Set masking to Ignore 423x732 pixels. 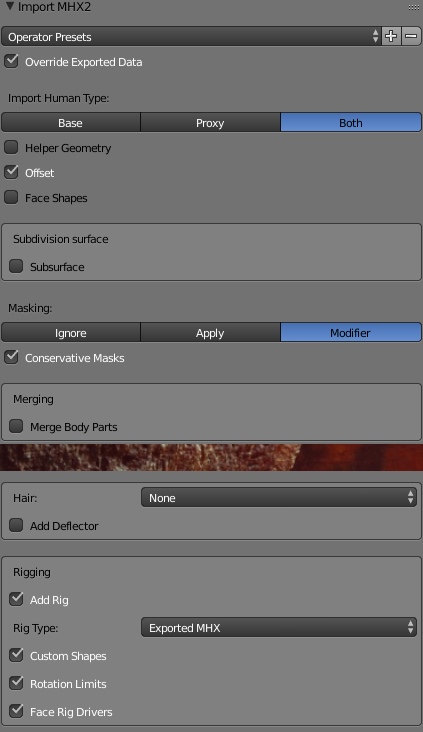pos(71,333)
